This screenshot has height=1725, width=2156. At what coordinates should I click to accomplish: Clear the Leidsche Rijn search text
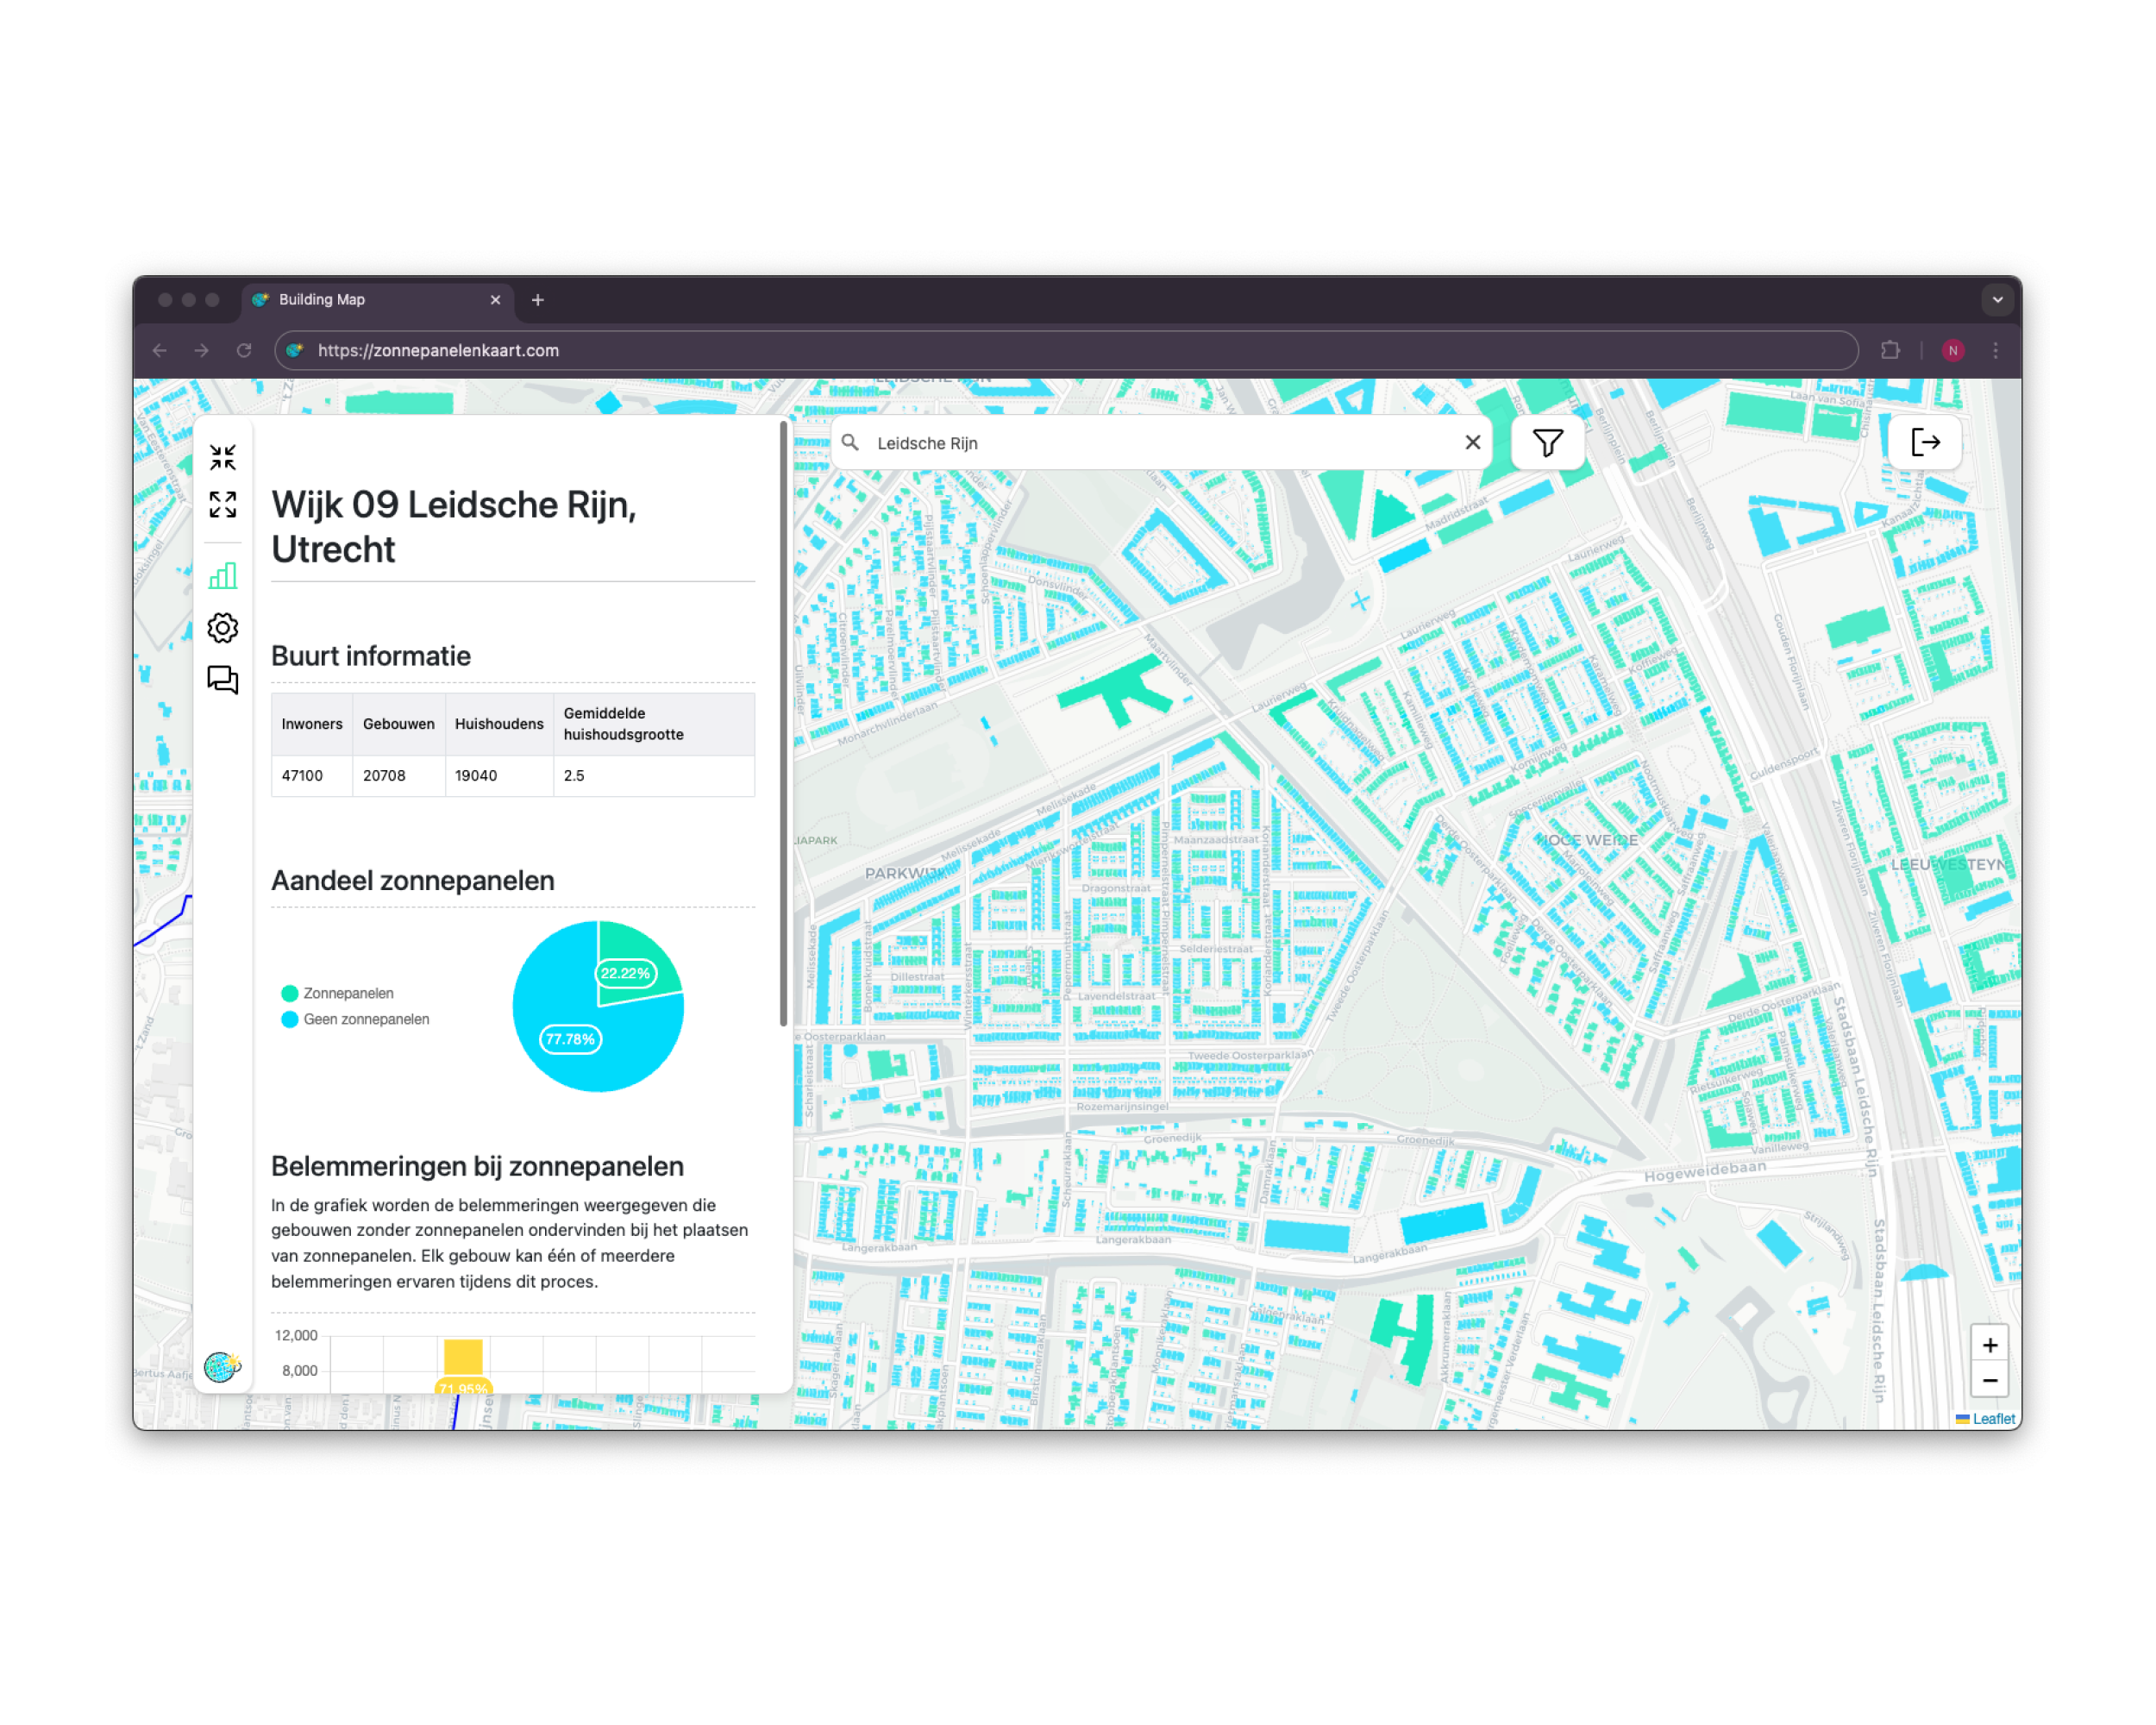1472,442
